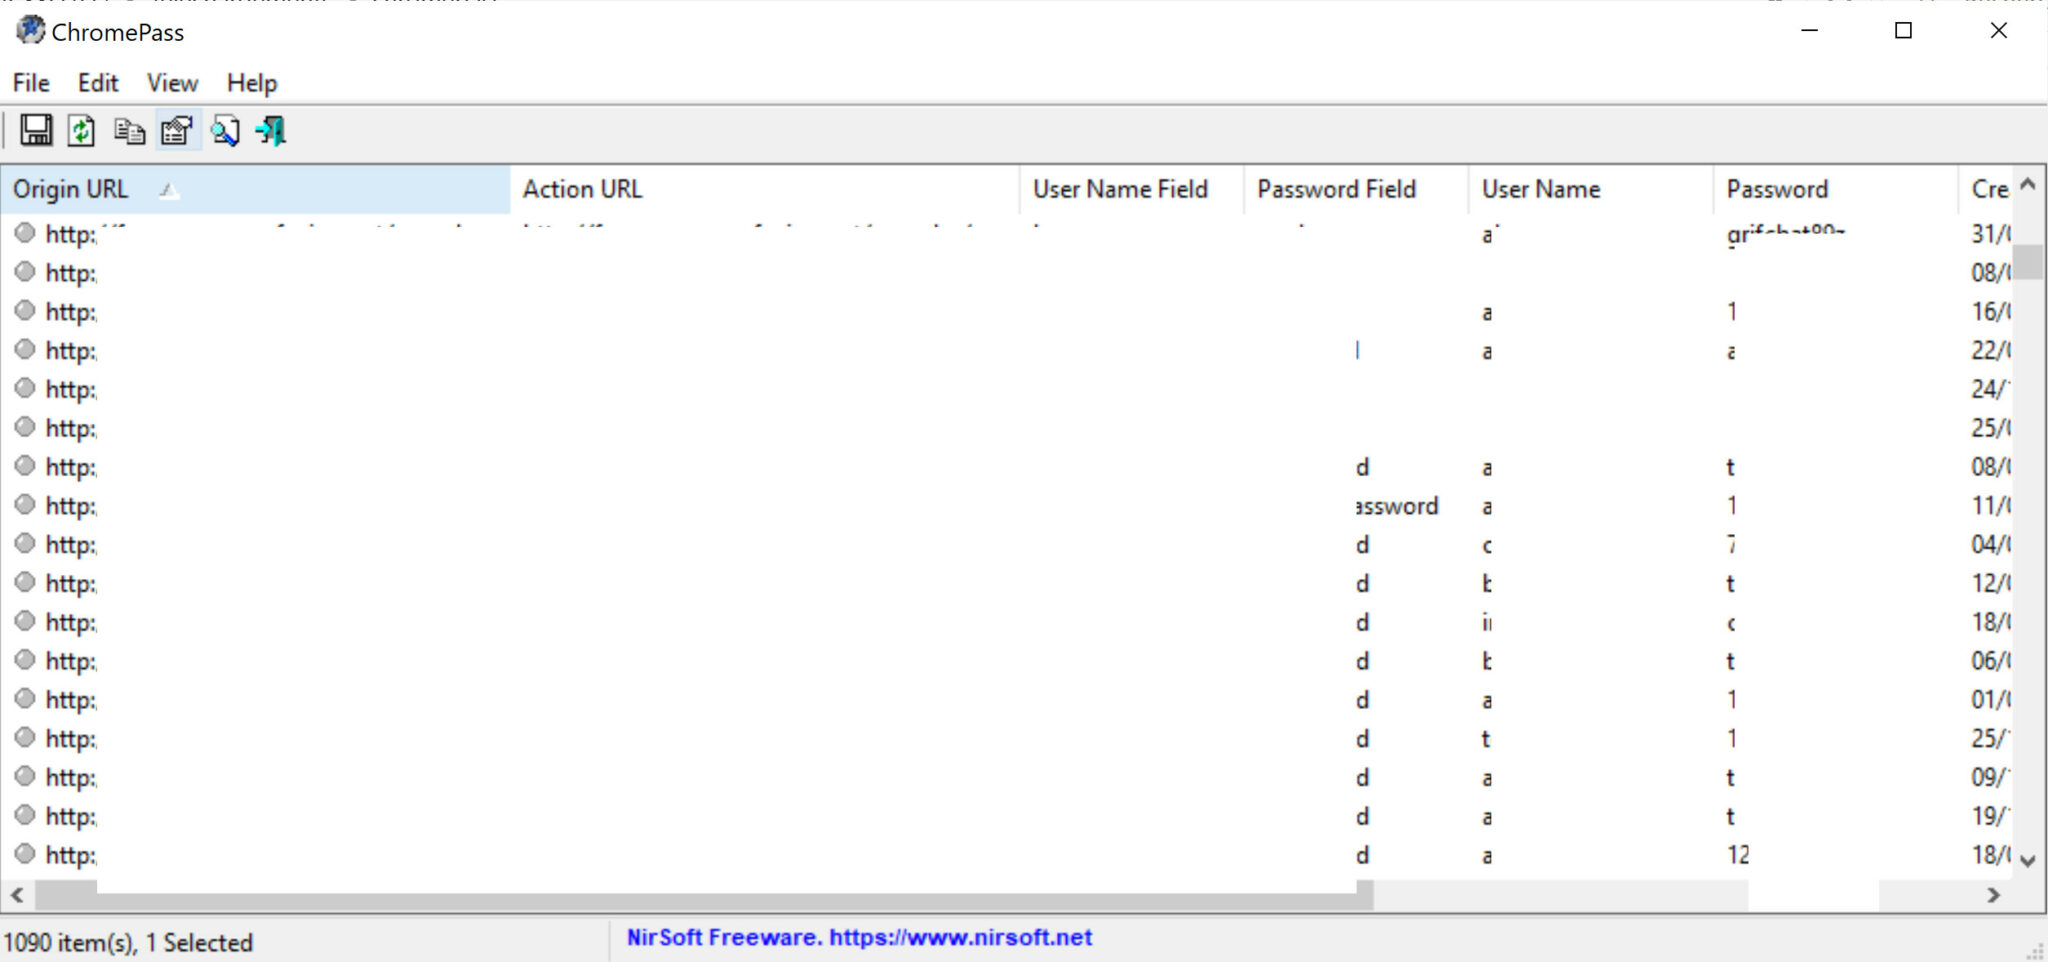The height and width of the screenshot is (962, 2048).
Task: Open the NirSoft Freeware website link
Action: (859, 937)
